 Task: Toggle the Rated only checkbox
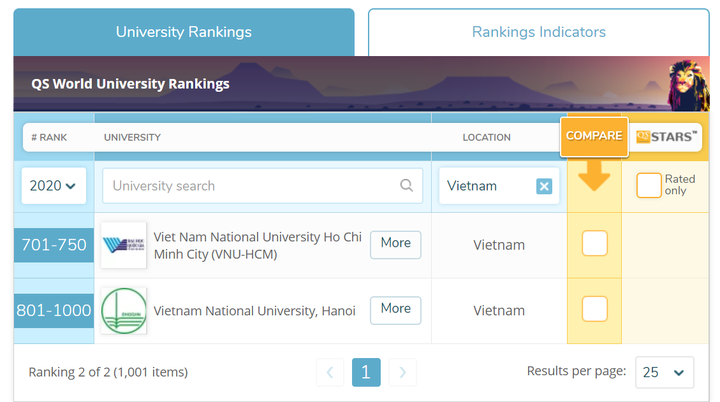coord(648,185)
